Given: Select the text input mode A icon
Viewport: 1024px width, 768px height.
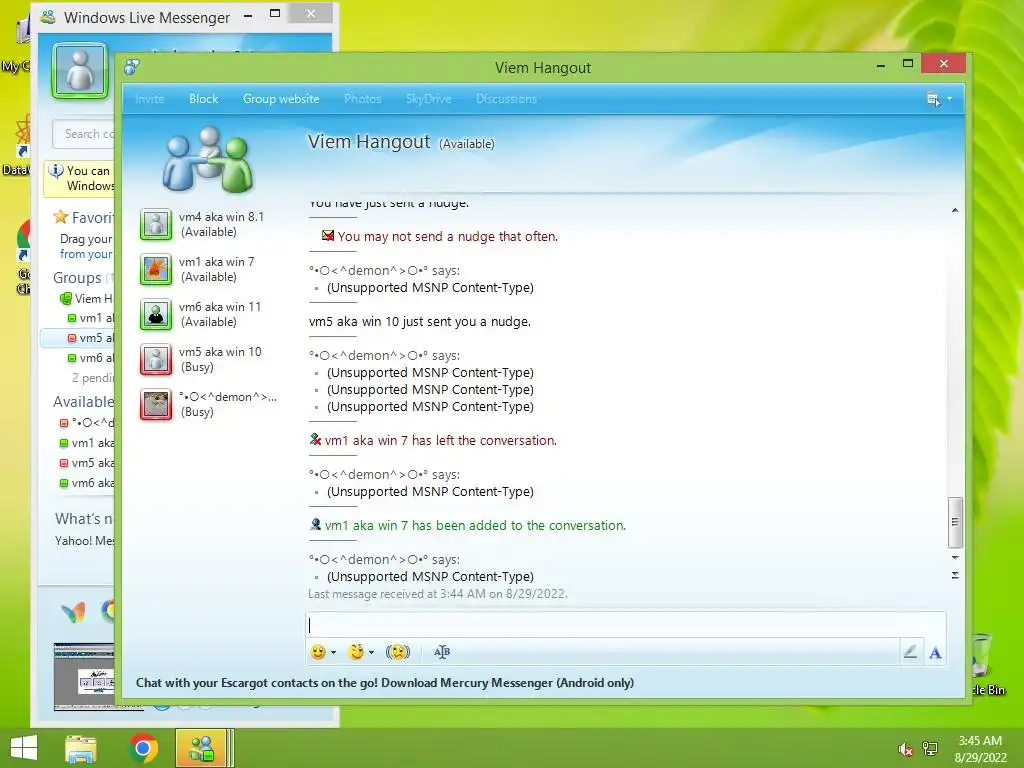Looking at the screenshot, I should [935, 652].
